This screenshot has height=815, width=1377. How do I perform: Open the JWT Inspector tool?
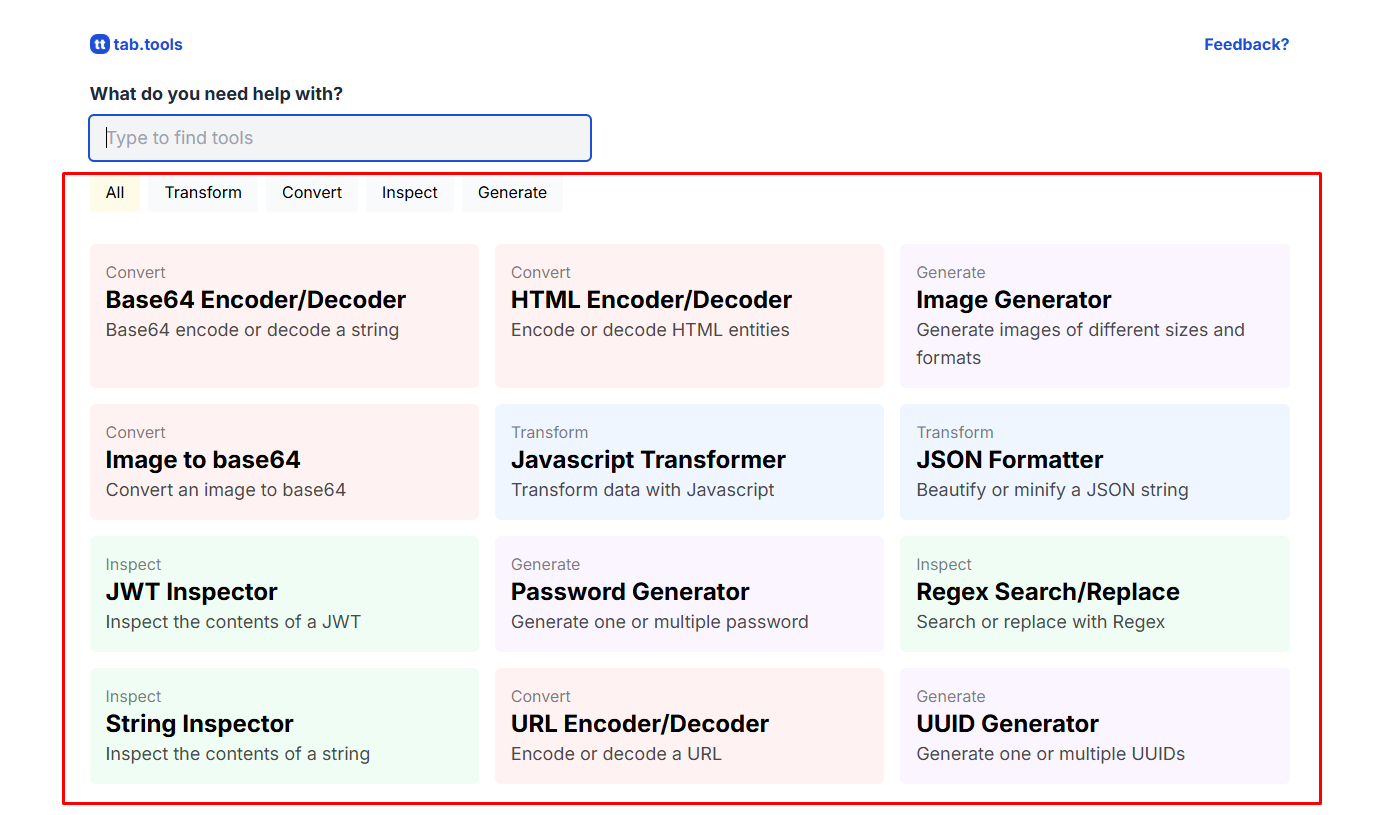tap(284, 593)
